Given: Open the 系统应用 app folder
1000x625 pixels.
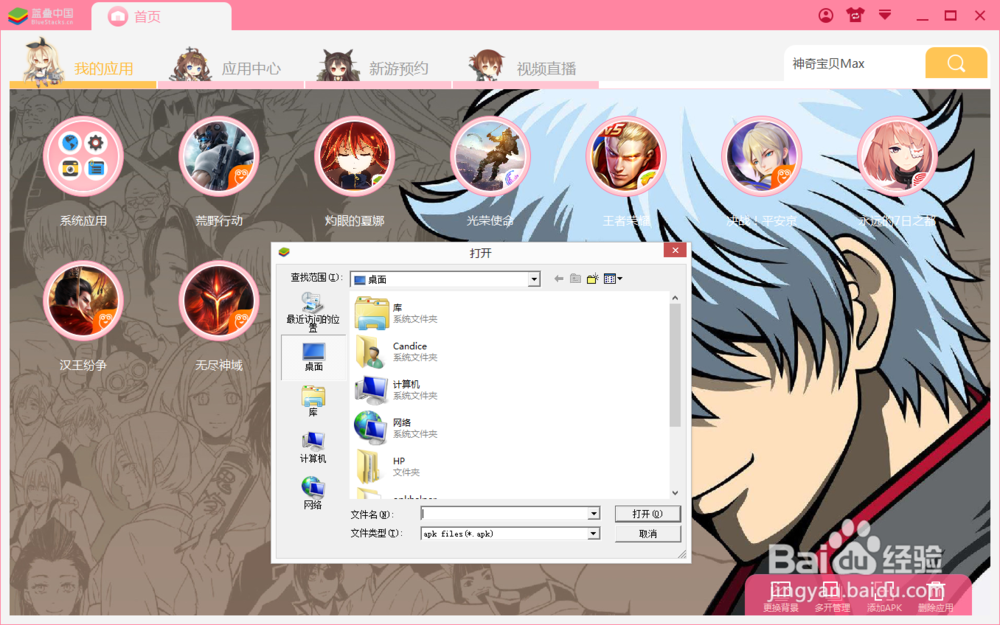Looking at the screenshot, I should point(83,156).
